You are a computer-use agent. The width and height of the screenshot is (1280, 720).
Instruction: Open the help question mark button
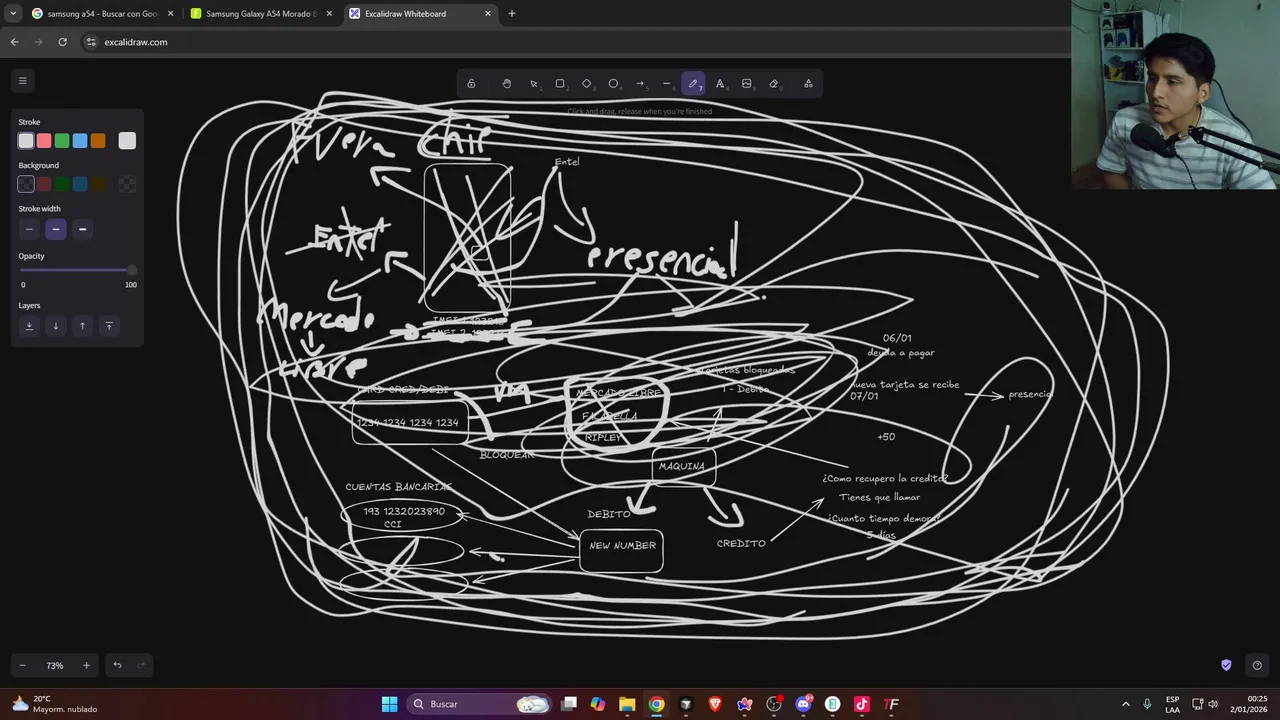point(1257,665)
